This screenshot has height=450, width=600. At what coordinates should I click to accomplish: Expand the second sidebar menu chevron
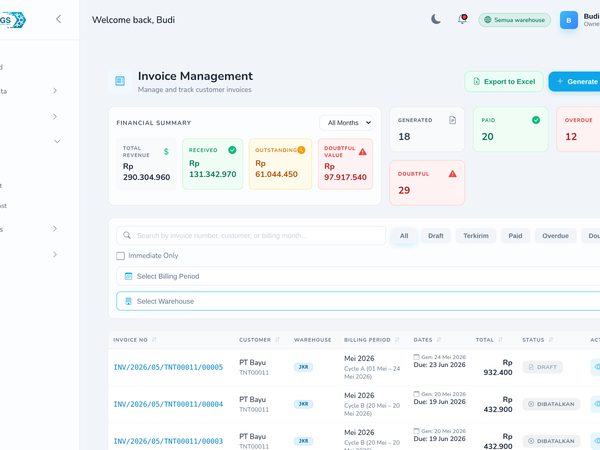pos(55,116)
